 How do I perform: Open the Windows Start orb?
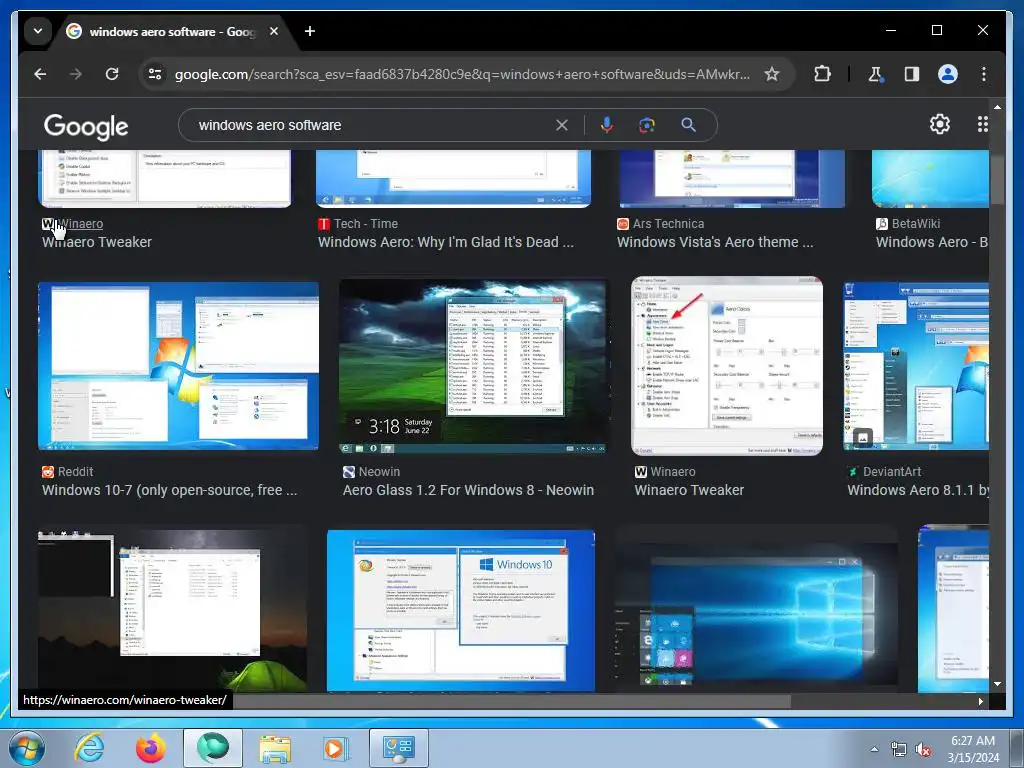27,748
